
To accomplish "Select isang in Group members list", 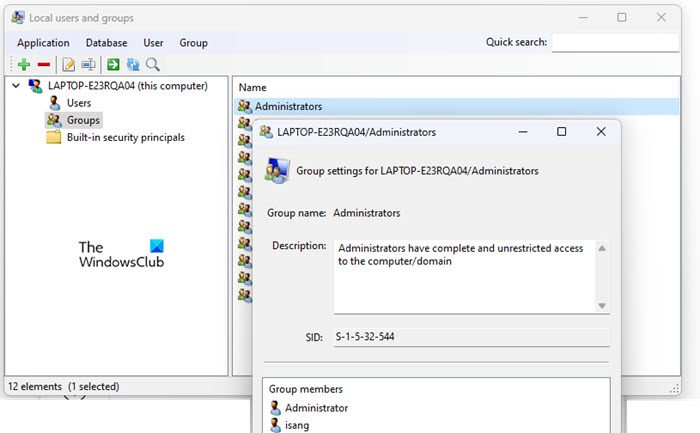I will click(297, 425).
